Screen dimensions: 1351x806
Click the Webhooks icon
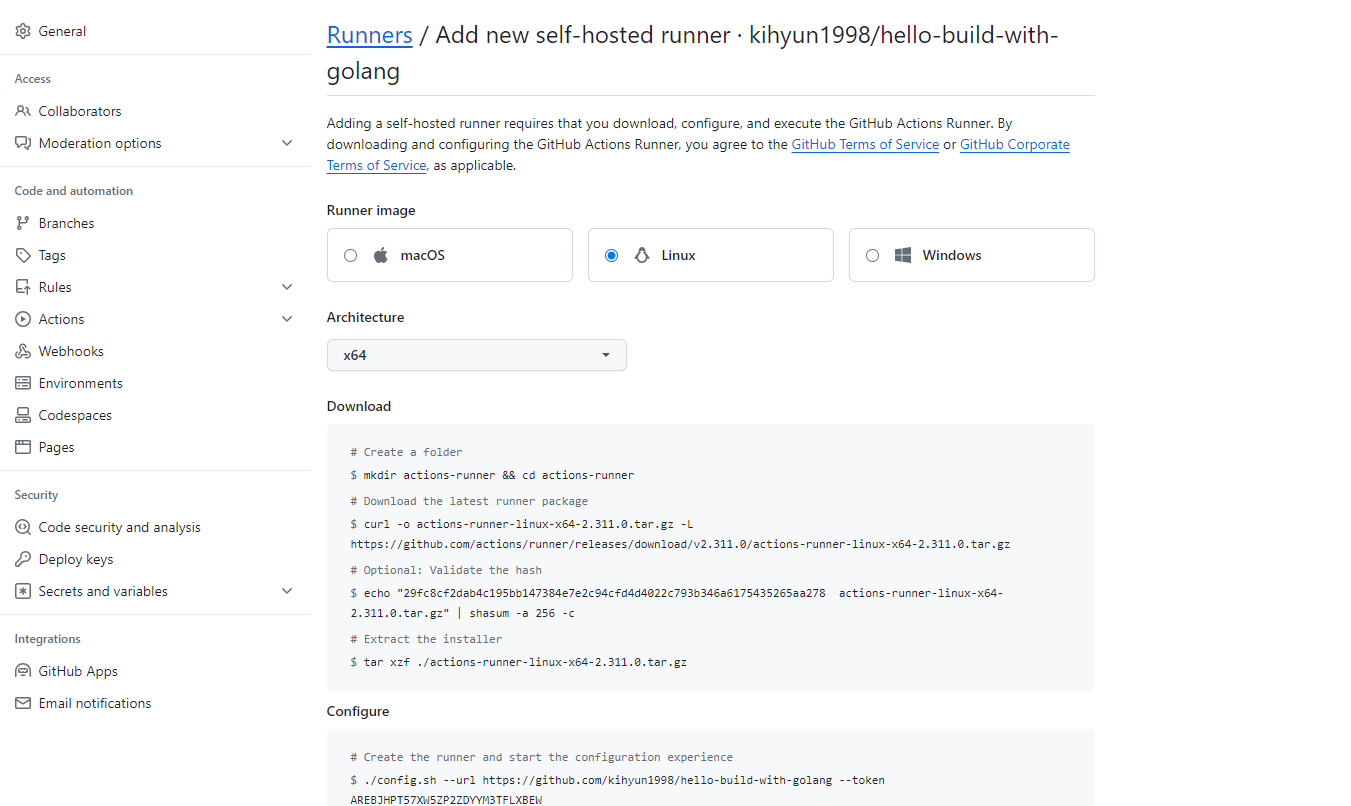click(23, 351)
